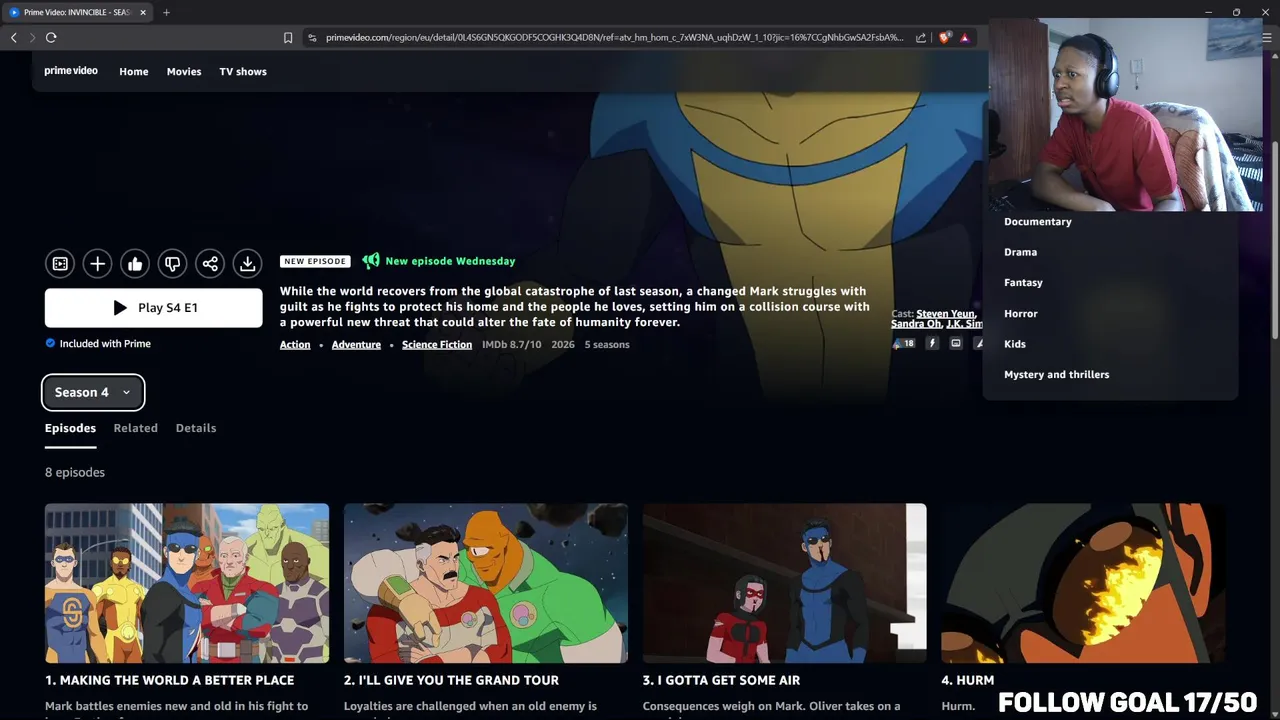1280x720 pixels.
Task: Click the download season icon
Action: point(247,264)
